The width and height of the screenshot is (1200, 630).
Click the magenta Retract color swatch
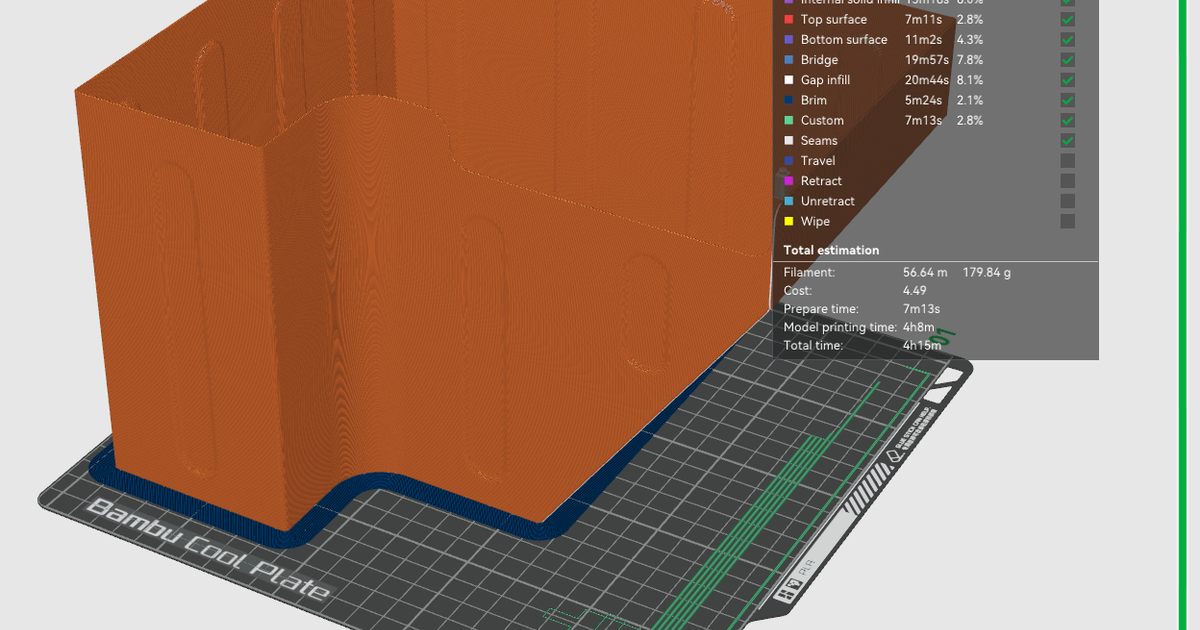(x=789, y=181)
